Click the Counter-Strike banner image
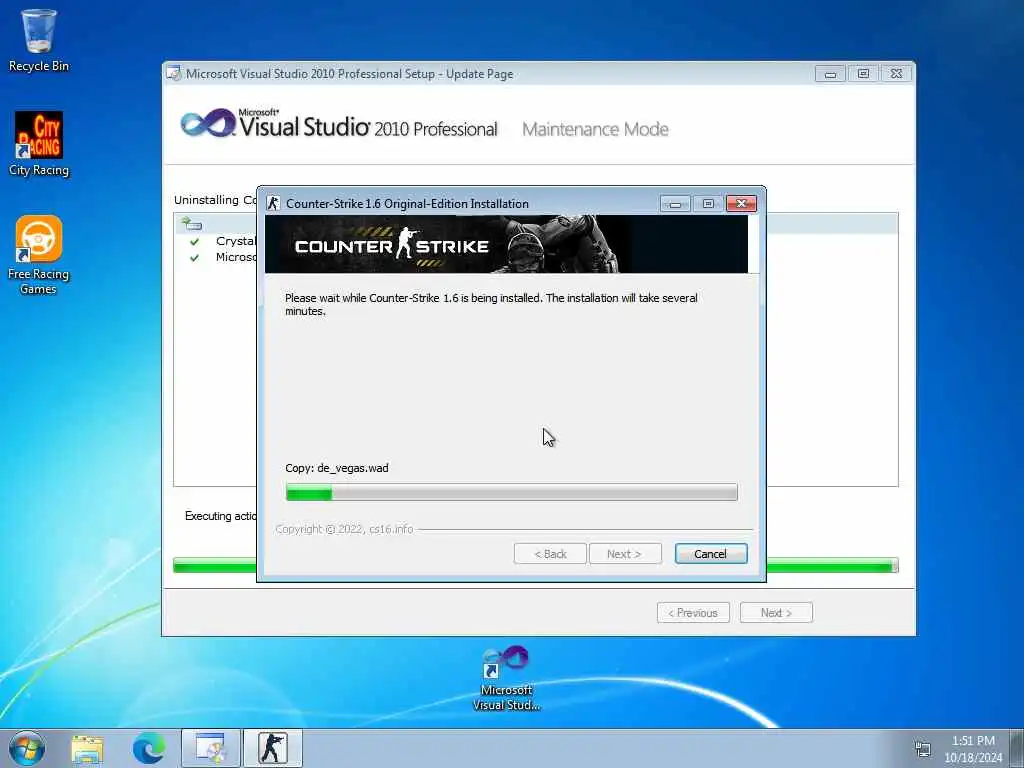 coord(506,244)
